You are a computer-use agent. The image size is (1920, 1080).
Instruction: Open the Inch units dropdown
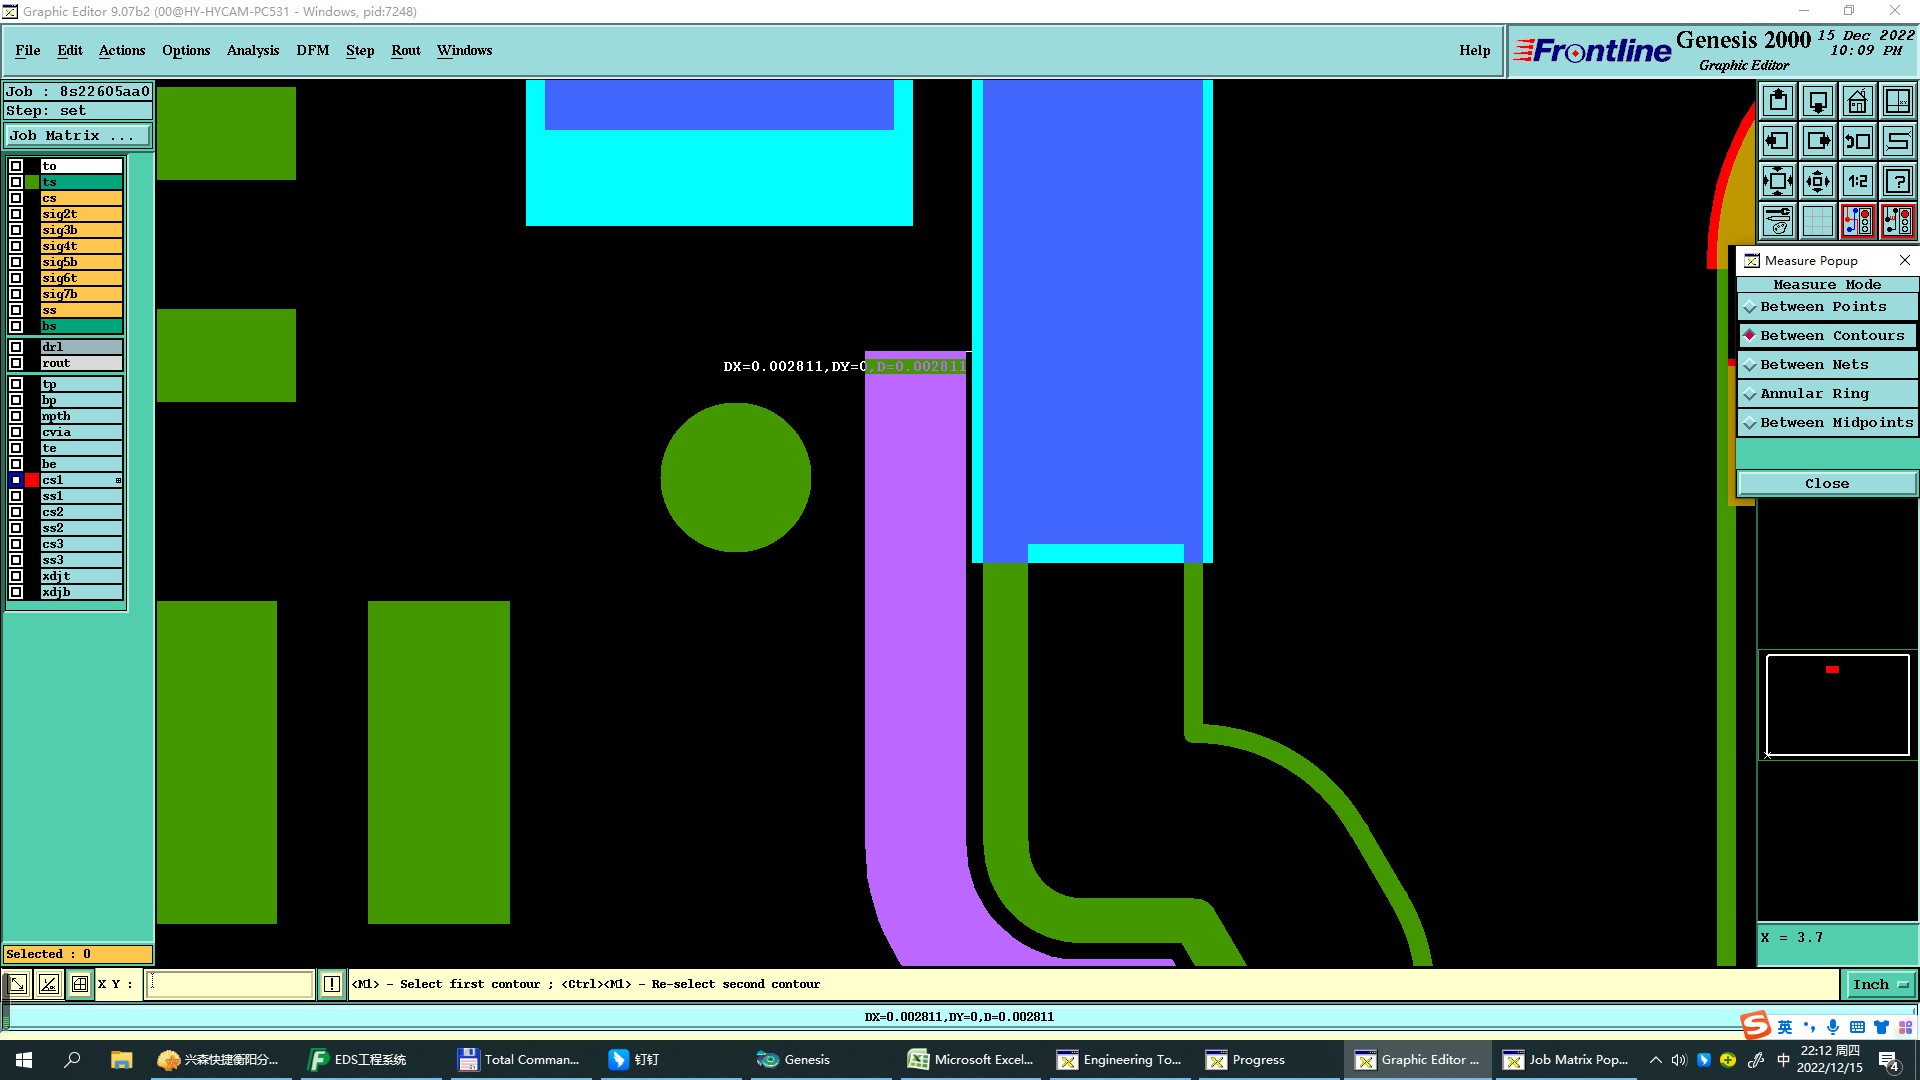pyautogui.click(x=1879, y=984)
